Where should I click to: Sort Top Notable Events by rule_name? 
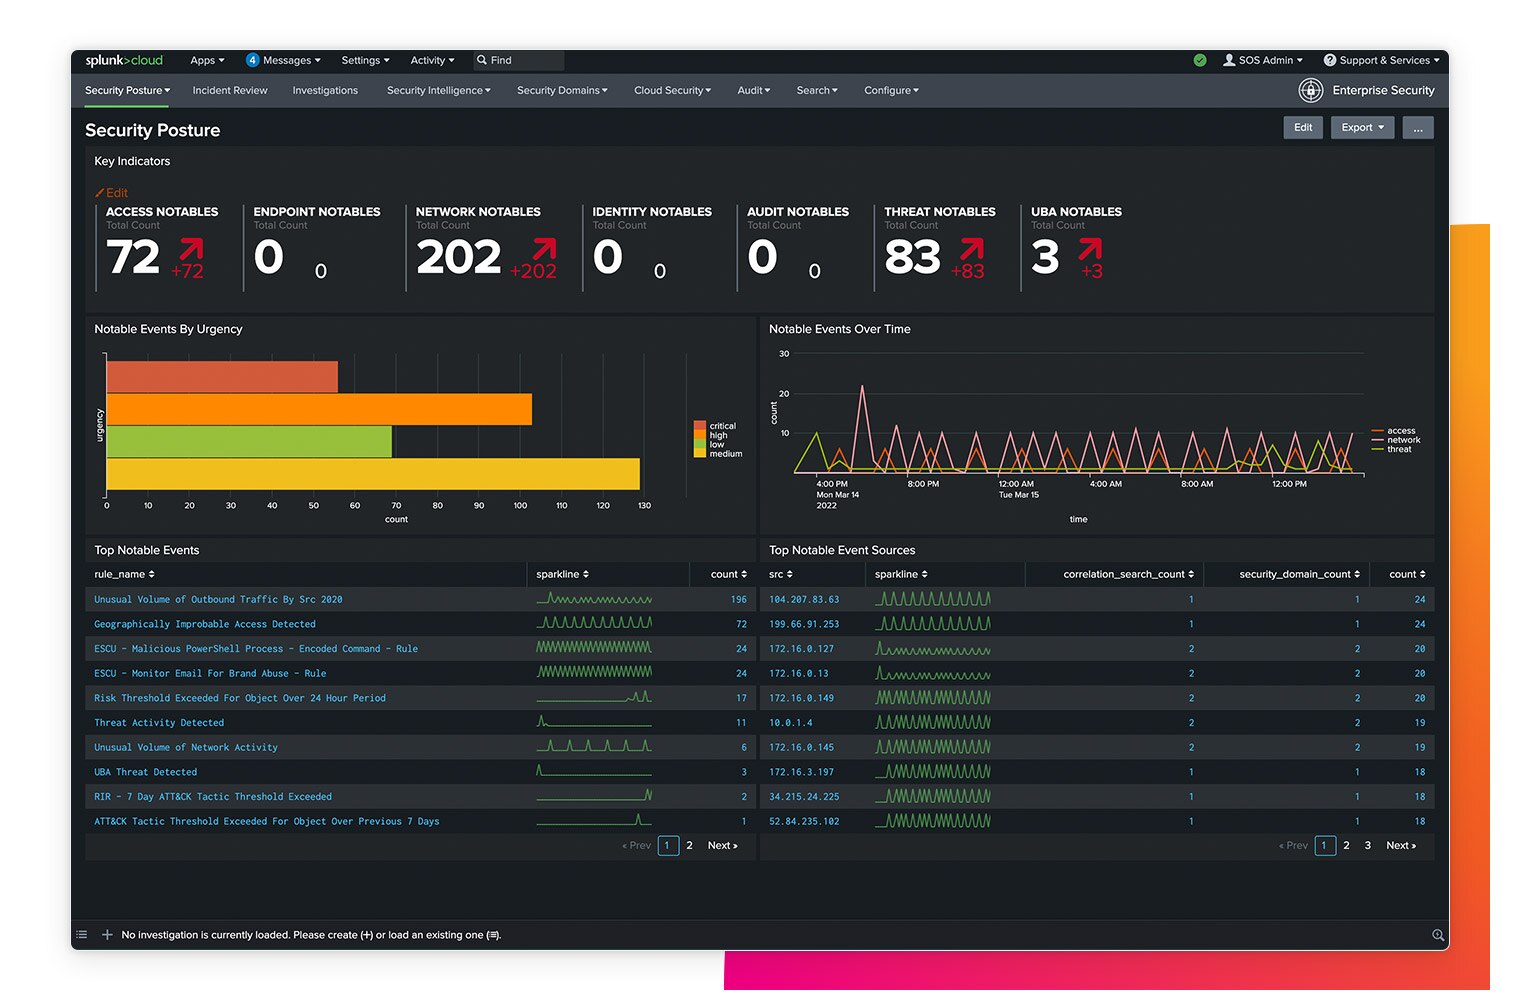click(124, 574)
